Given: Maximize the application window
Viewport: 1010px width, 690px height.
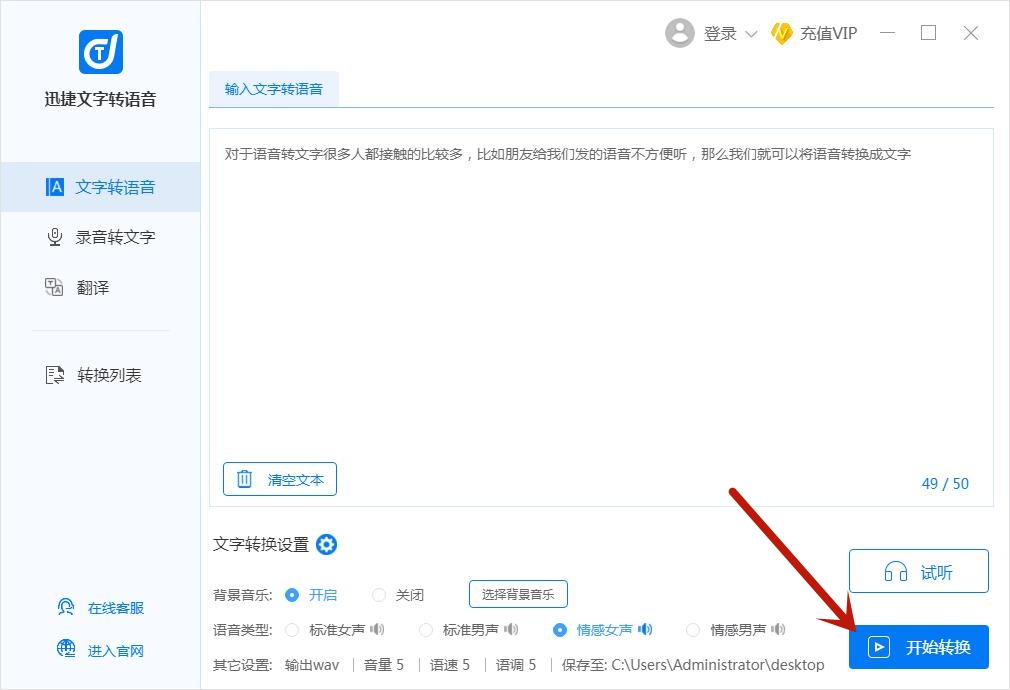Looking at the screenshot, I should [928, 33].
